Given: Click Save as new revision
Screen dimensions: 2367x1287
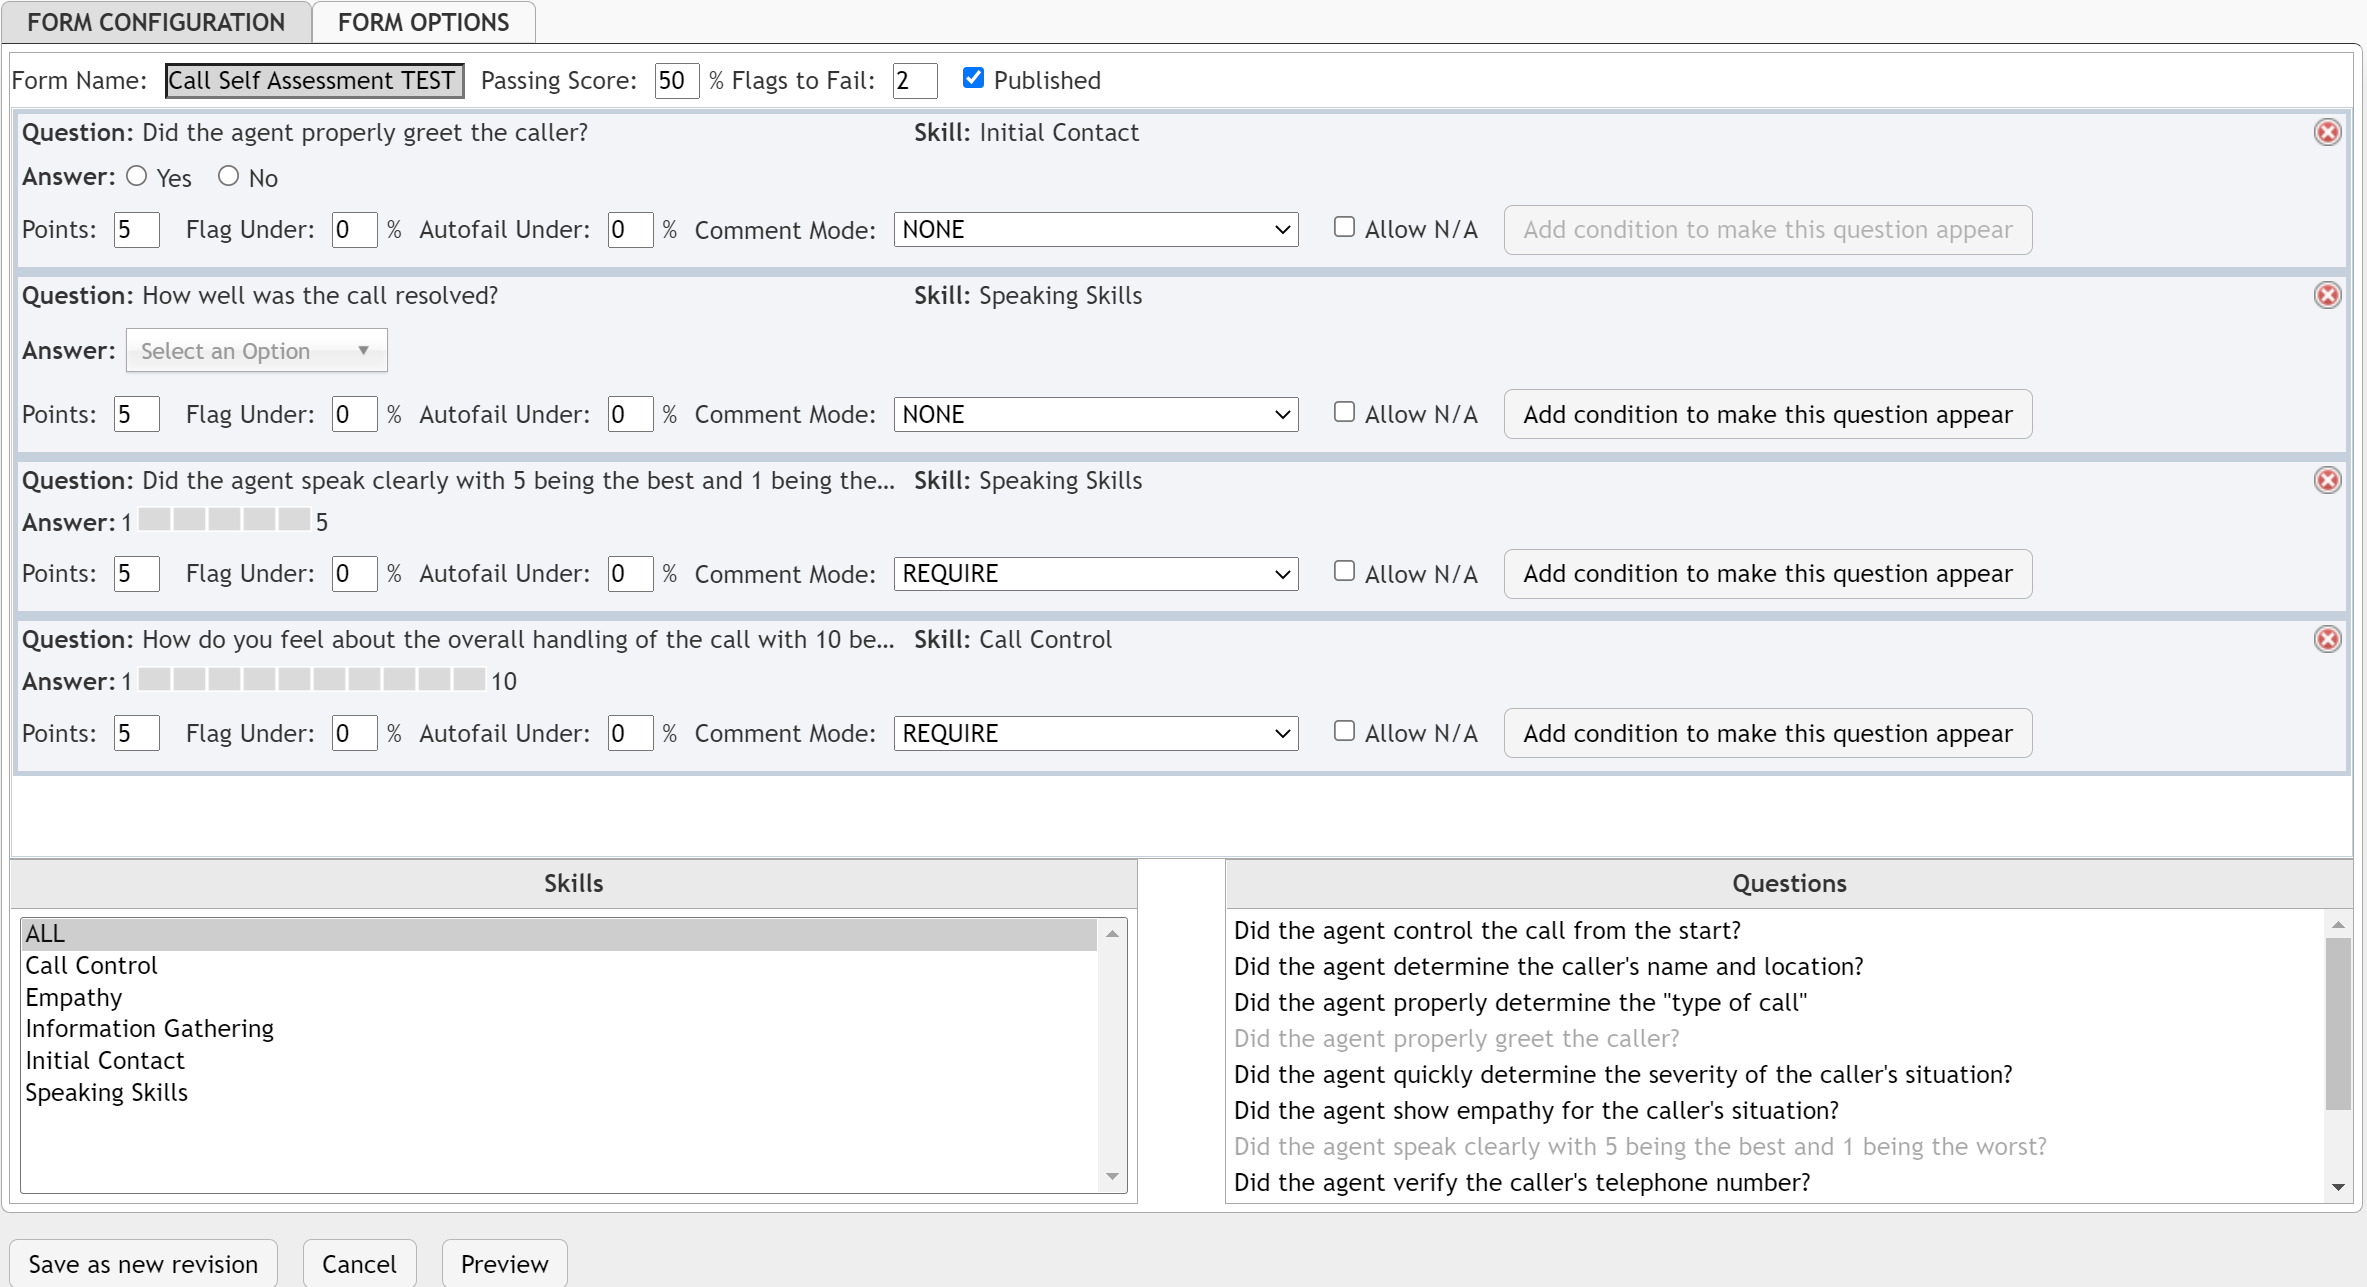Looking at the screenshot, I should tap(143, 1263).
